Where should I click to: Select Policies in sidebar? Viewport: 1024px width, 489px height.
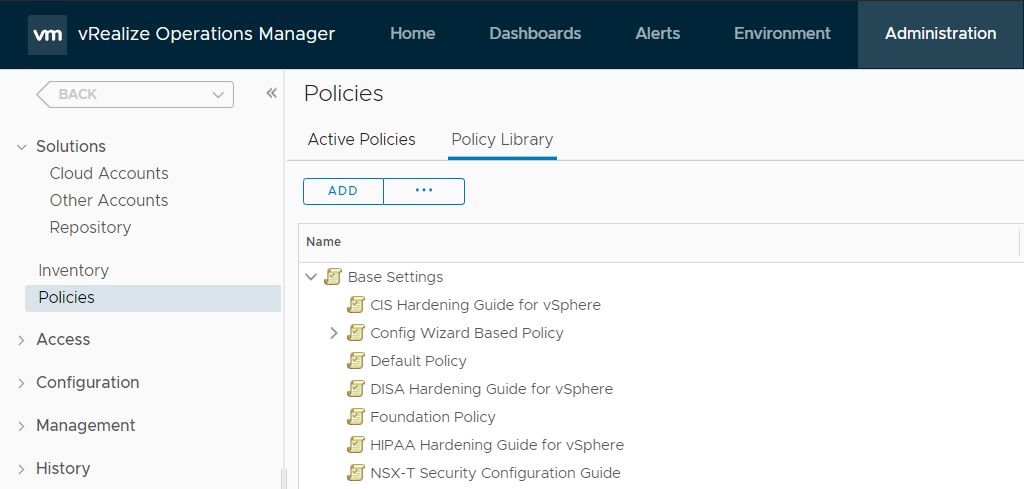(153, 298)
